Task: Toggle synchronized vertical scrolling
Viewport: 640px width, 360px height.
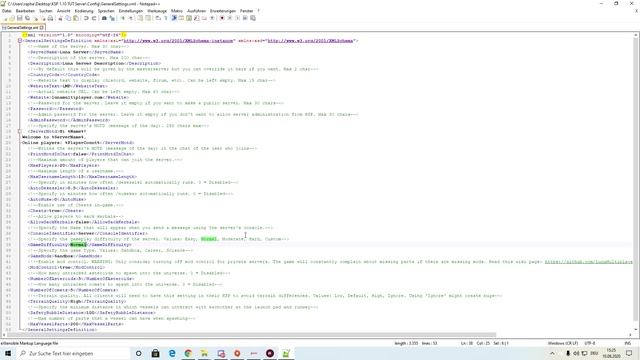Action: coord(140,18)
